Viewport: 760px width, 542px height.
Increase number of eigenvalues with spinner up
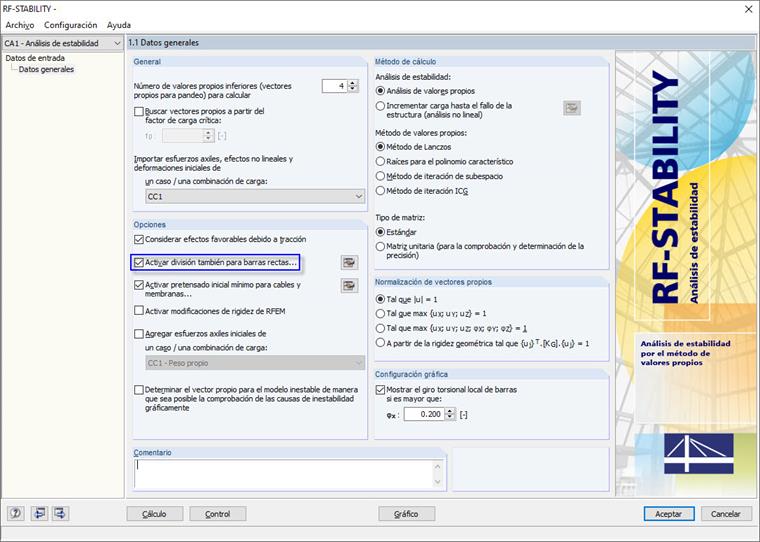pyautogui.click(x=353, y=83)
